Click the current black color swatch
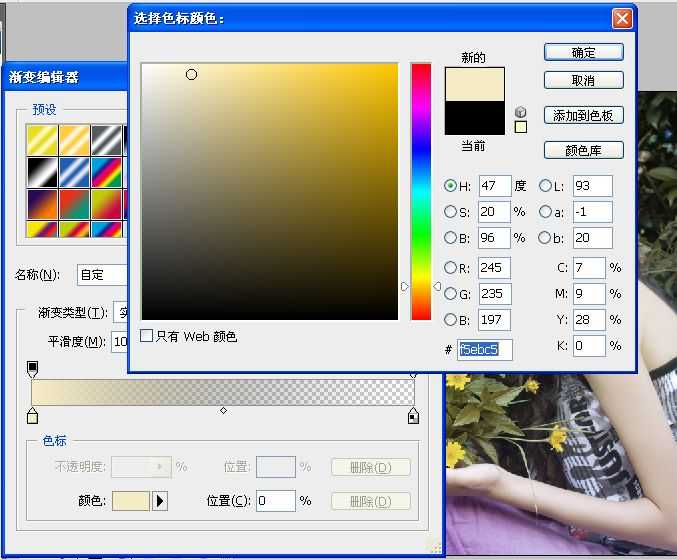The width and height of the screenshot is (677, 559). [x=475, y=118]
